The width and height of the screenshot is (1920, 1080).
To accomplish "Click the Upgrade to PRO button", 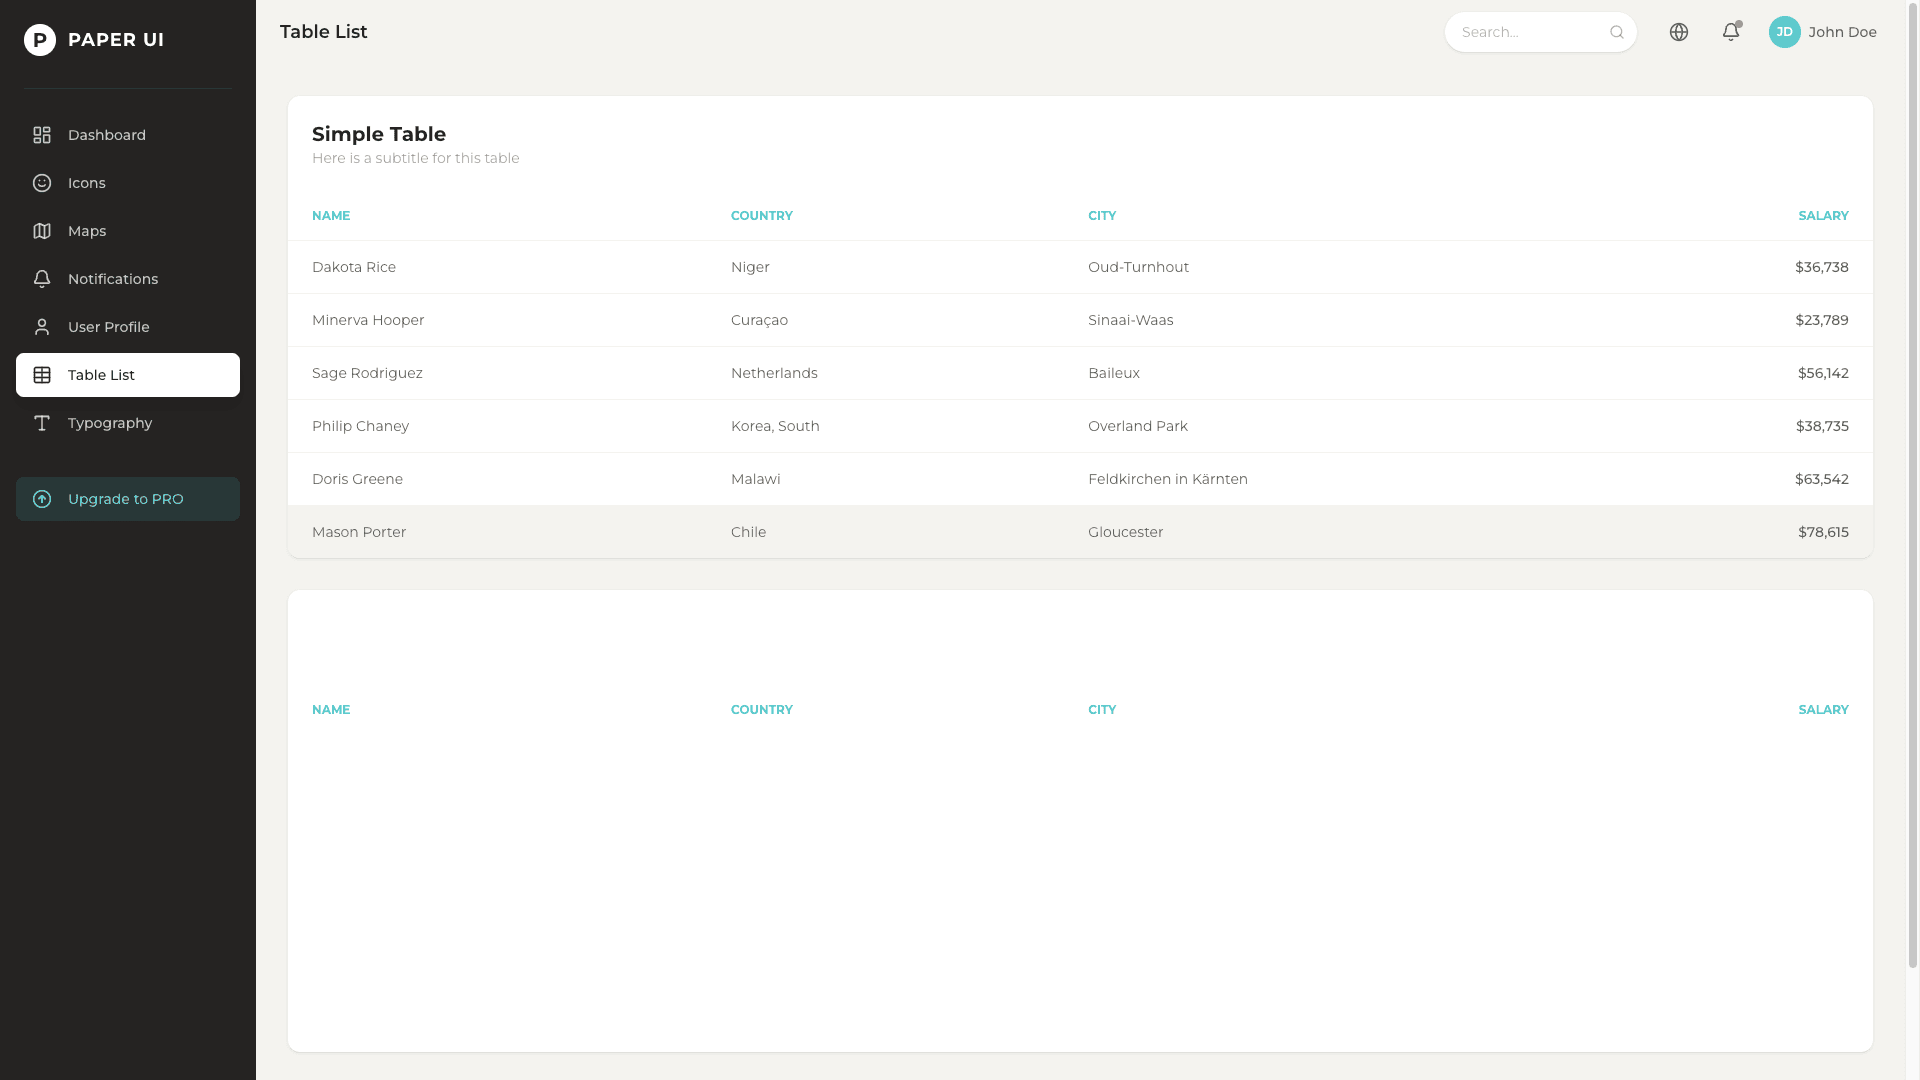I will coord(127,499).
